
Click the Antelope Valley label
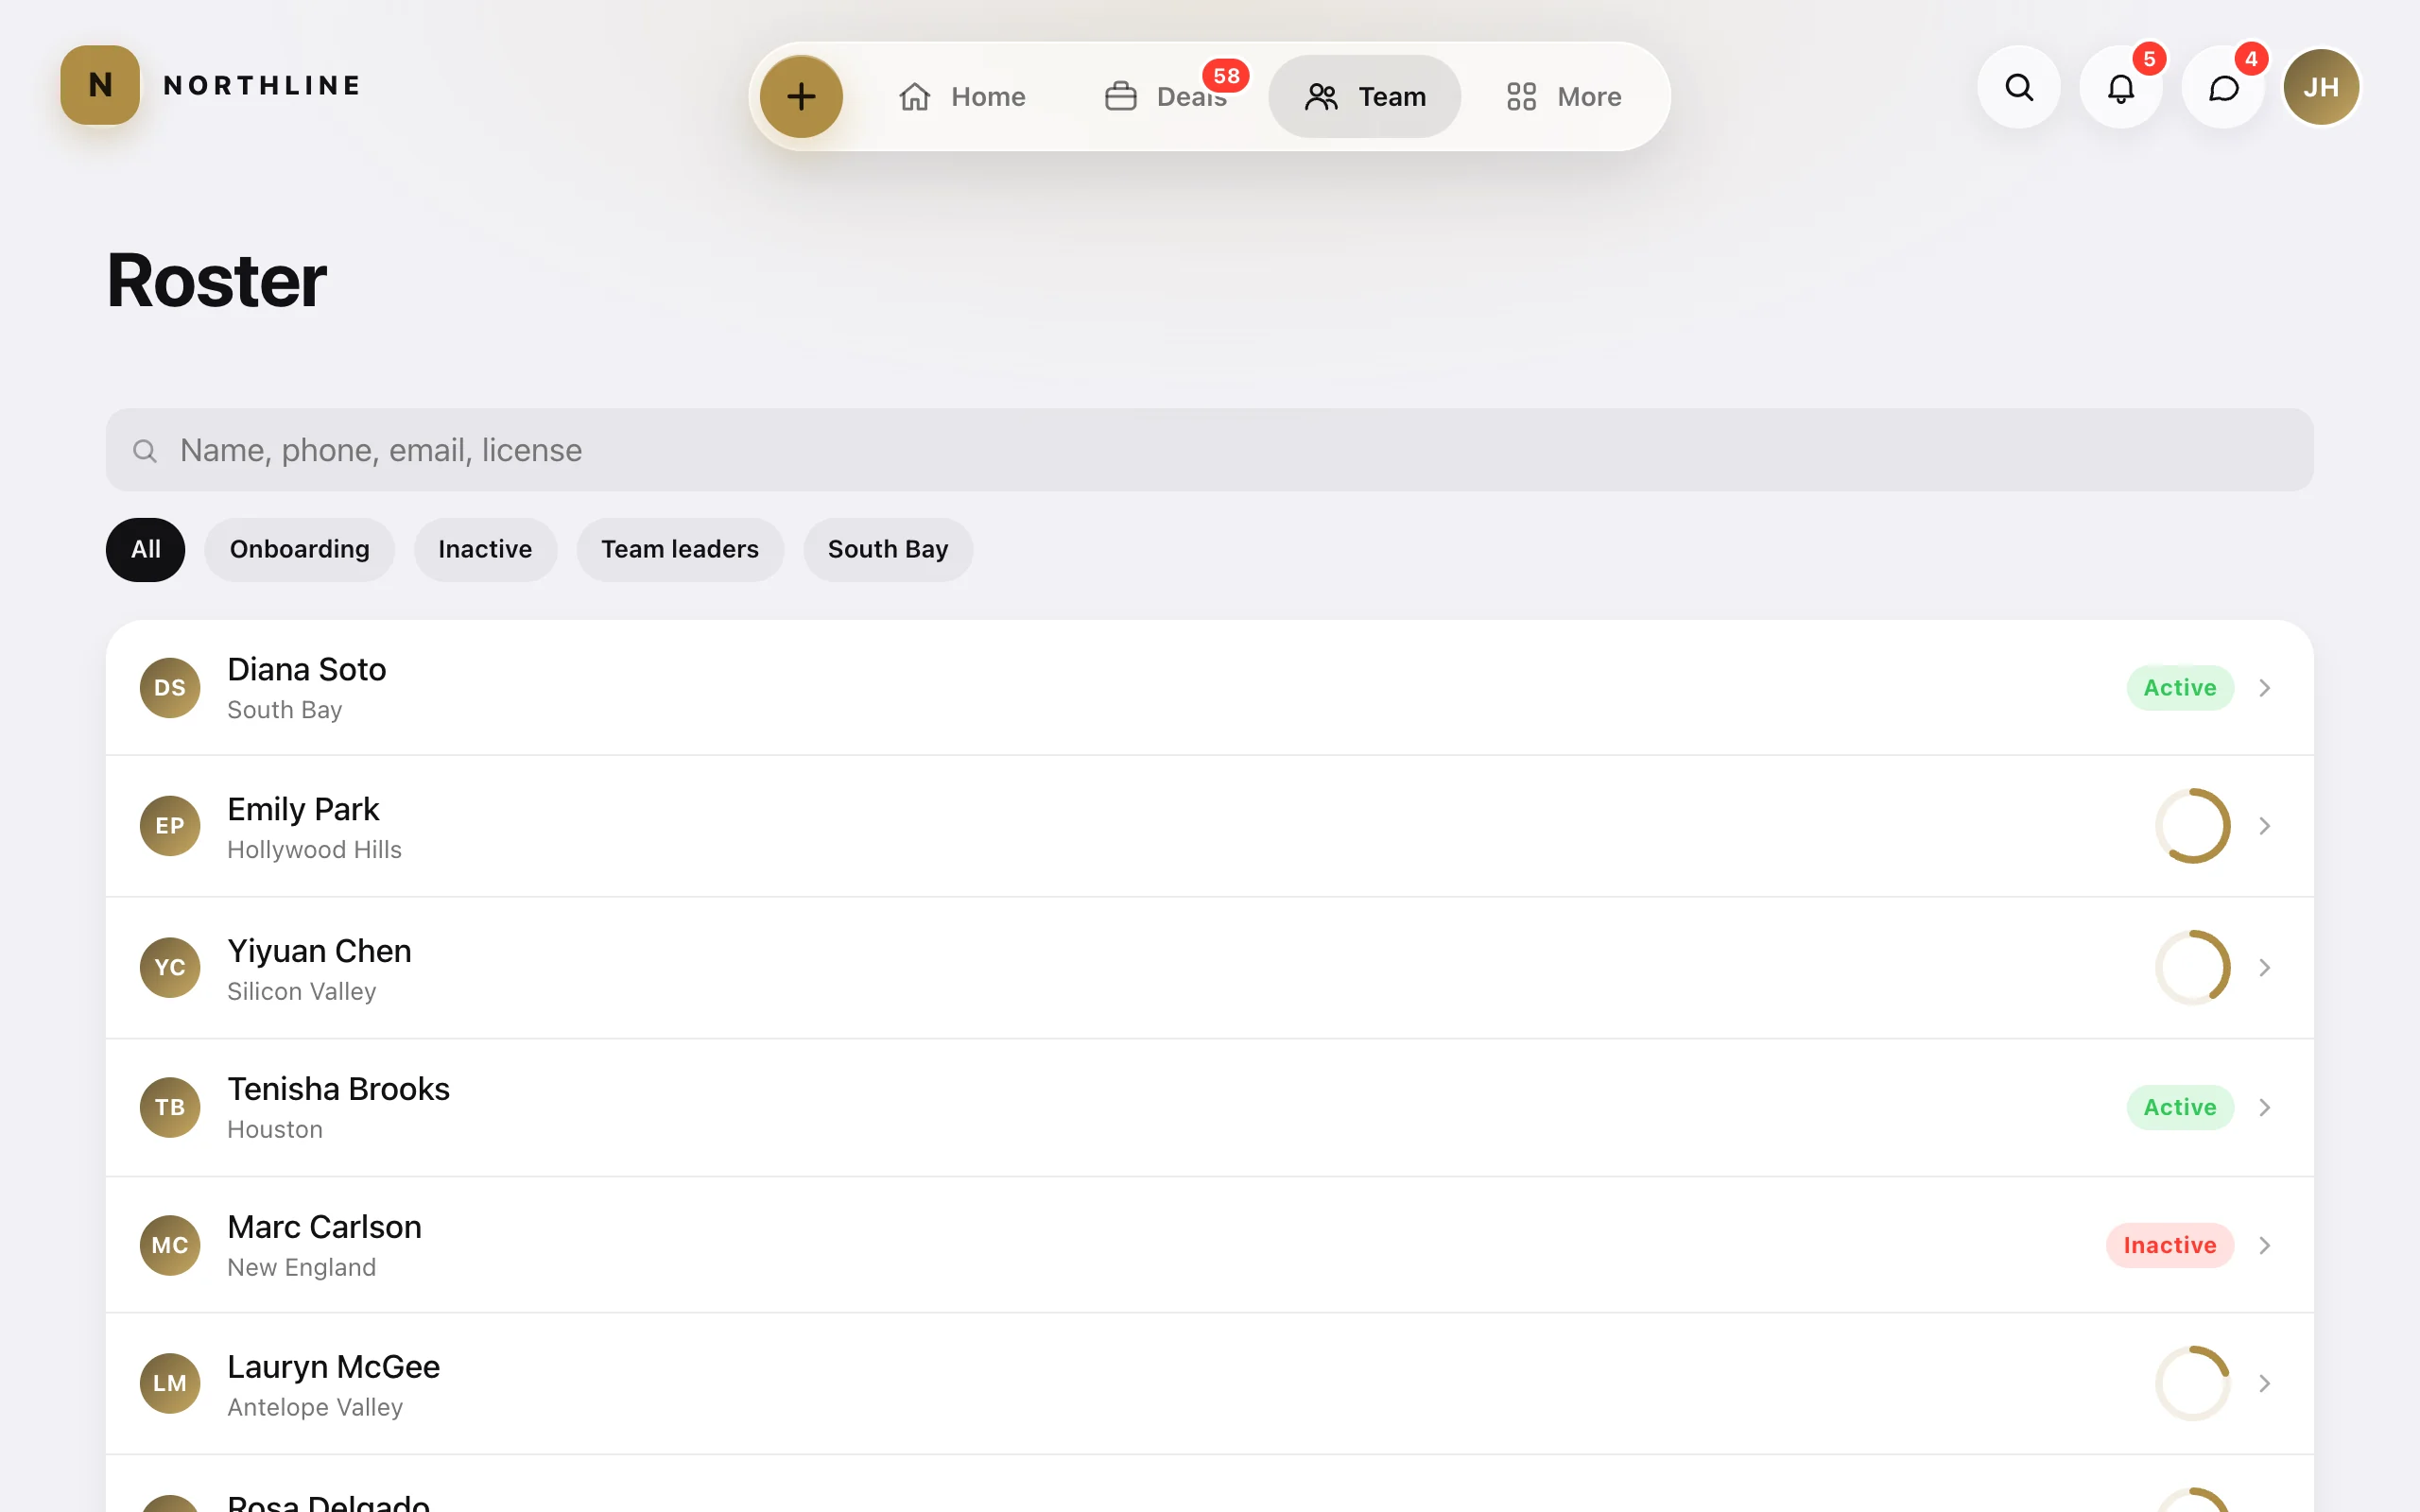click(x=315, y=1407)
